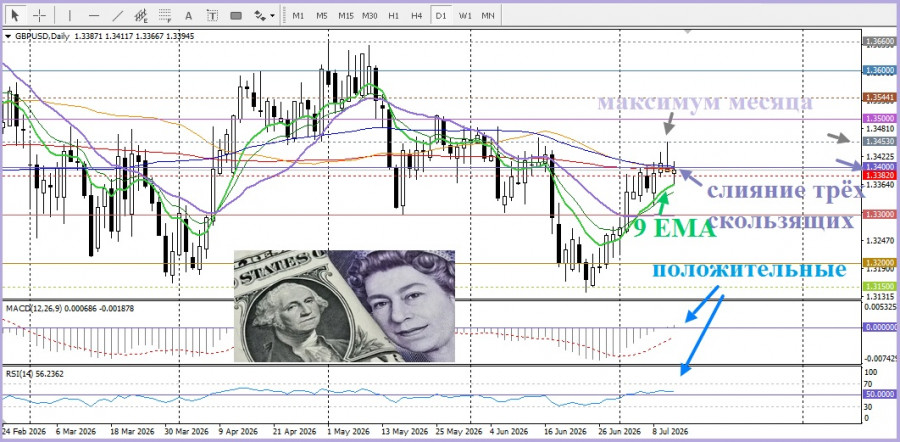This screenshot has height=442, width=900.
Task: Click the 1.33000 price level label
Action: point(879,214)
